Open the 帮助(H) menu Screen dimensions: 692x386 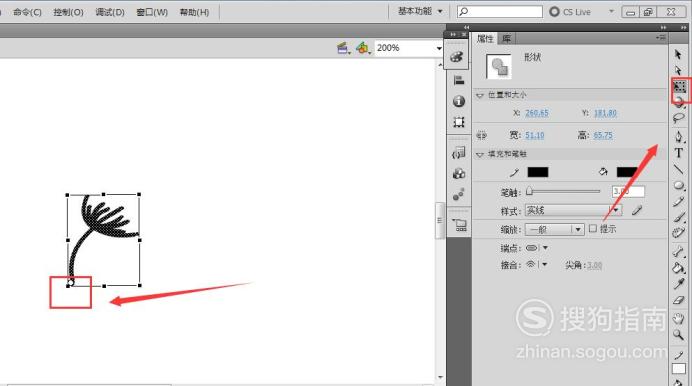point(194,12)
